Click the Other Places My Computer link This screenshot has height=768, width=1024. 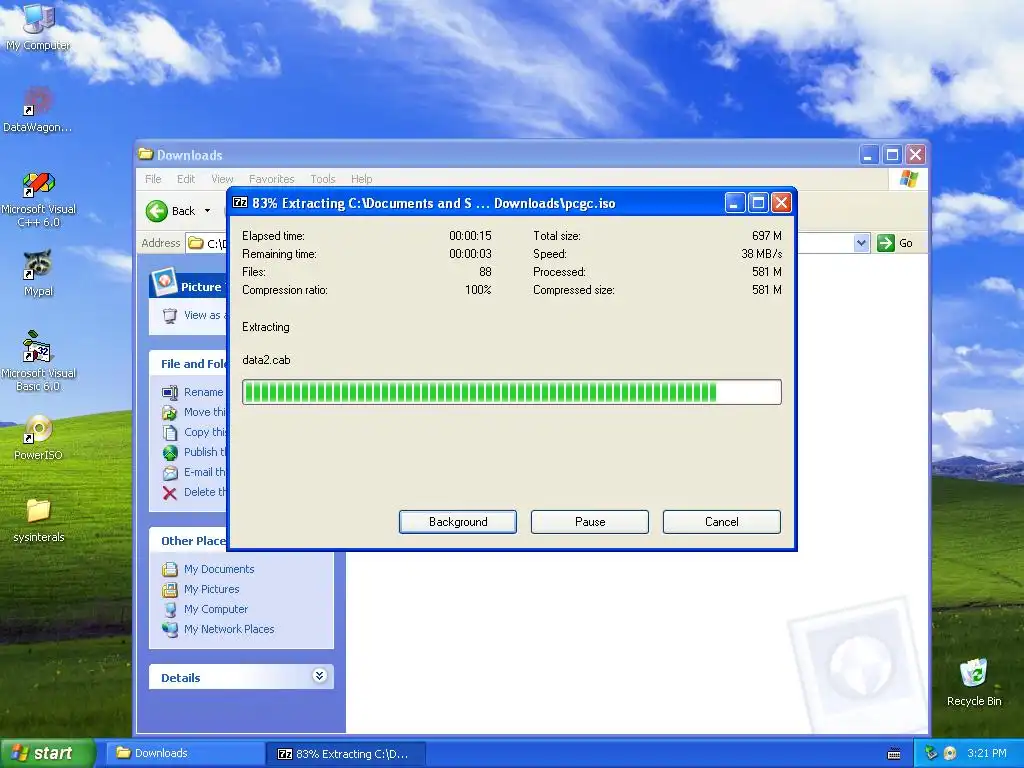tap(216, 609)
